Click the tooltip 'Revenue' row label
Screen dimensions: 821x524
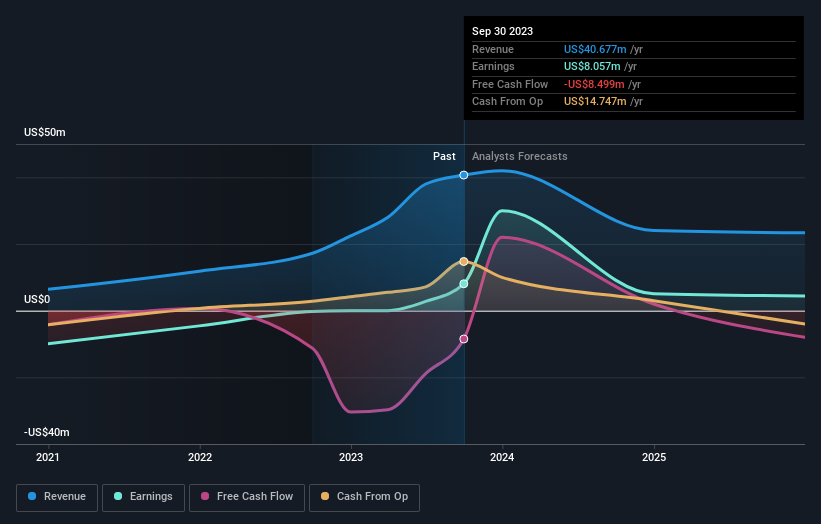click(493, 49)
